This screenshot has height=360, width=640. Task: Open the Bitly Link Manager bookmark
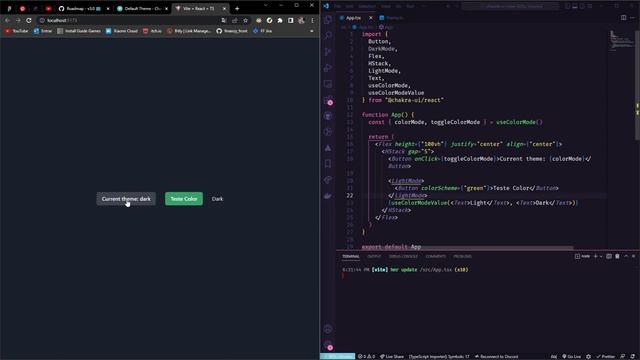[189, 31]
